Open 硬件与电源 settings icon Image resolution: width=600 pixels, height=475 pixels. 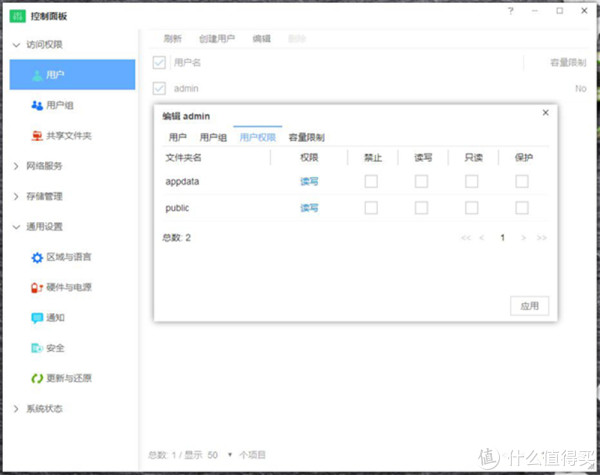(x=37, y=287)
